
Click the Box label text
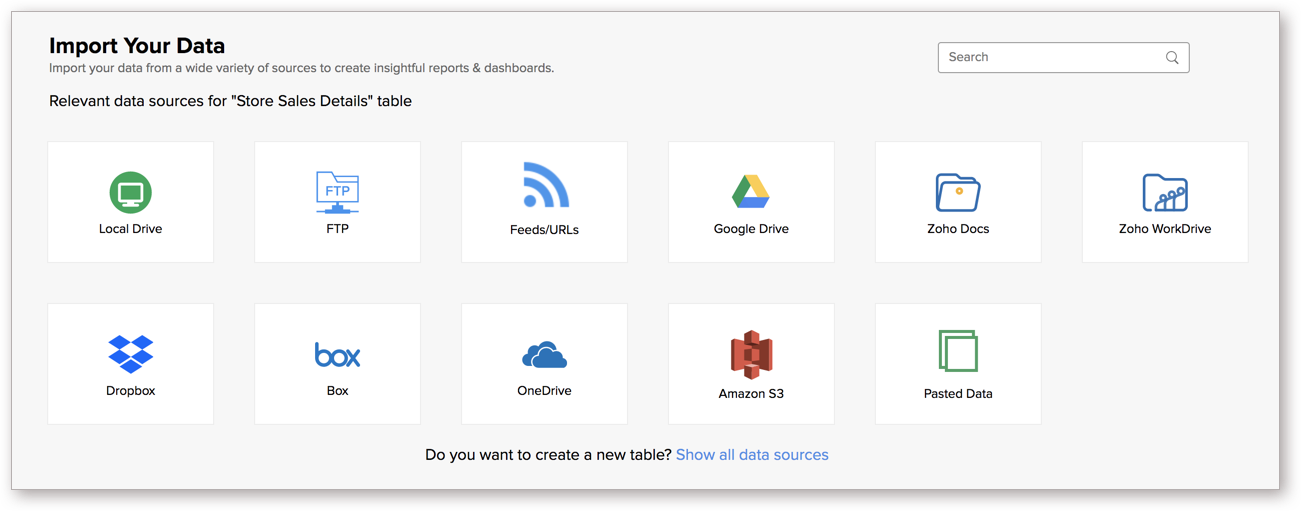(x=338, y=391)
